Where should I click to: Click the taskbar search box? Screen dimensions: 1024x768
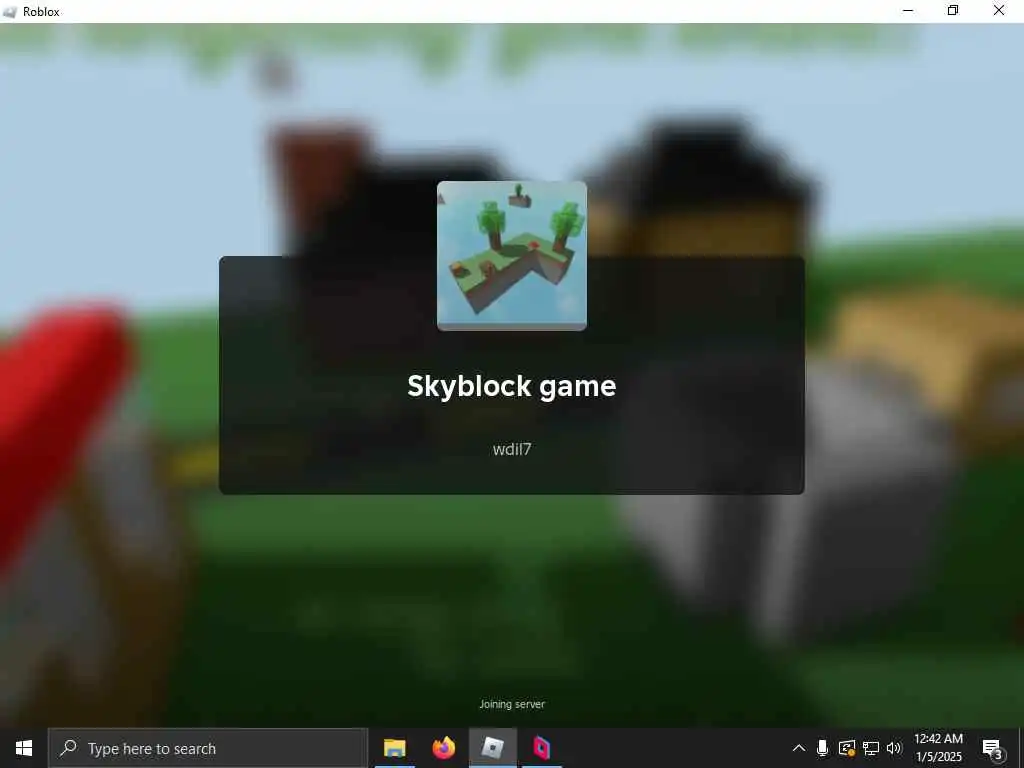coord(208,748)
